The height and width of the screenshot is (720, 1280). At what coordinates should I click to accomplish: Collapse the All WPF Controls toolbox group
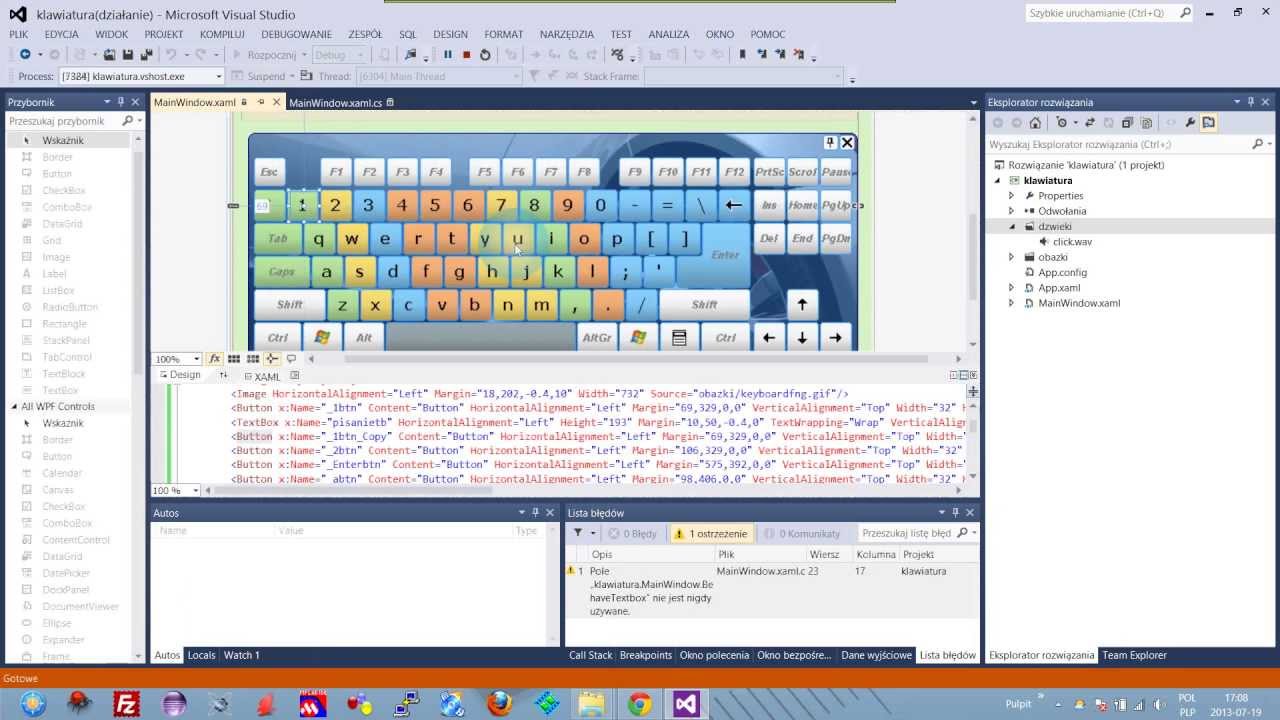pos(14,407)
